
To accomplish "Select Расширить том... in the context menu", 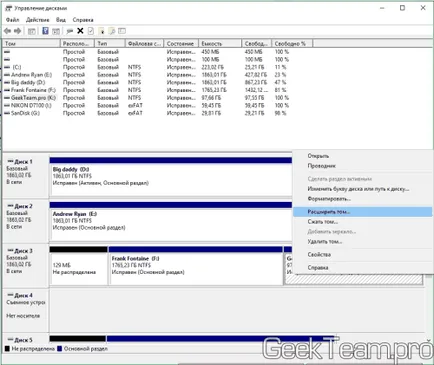I will (362, 212).
